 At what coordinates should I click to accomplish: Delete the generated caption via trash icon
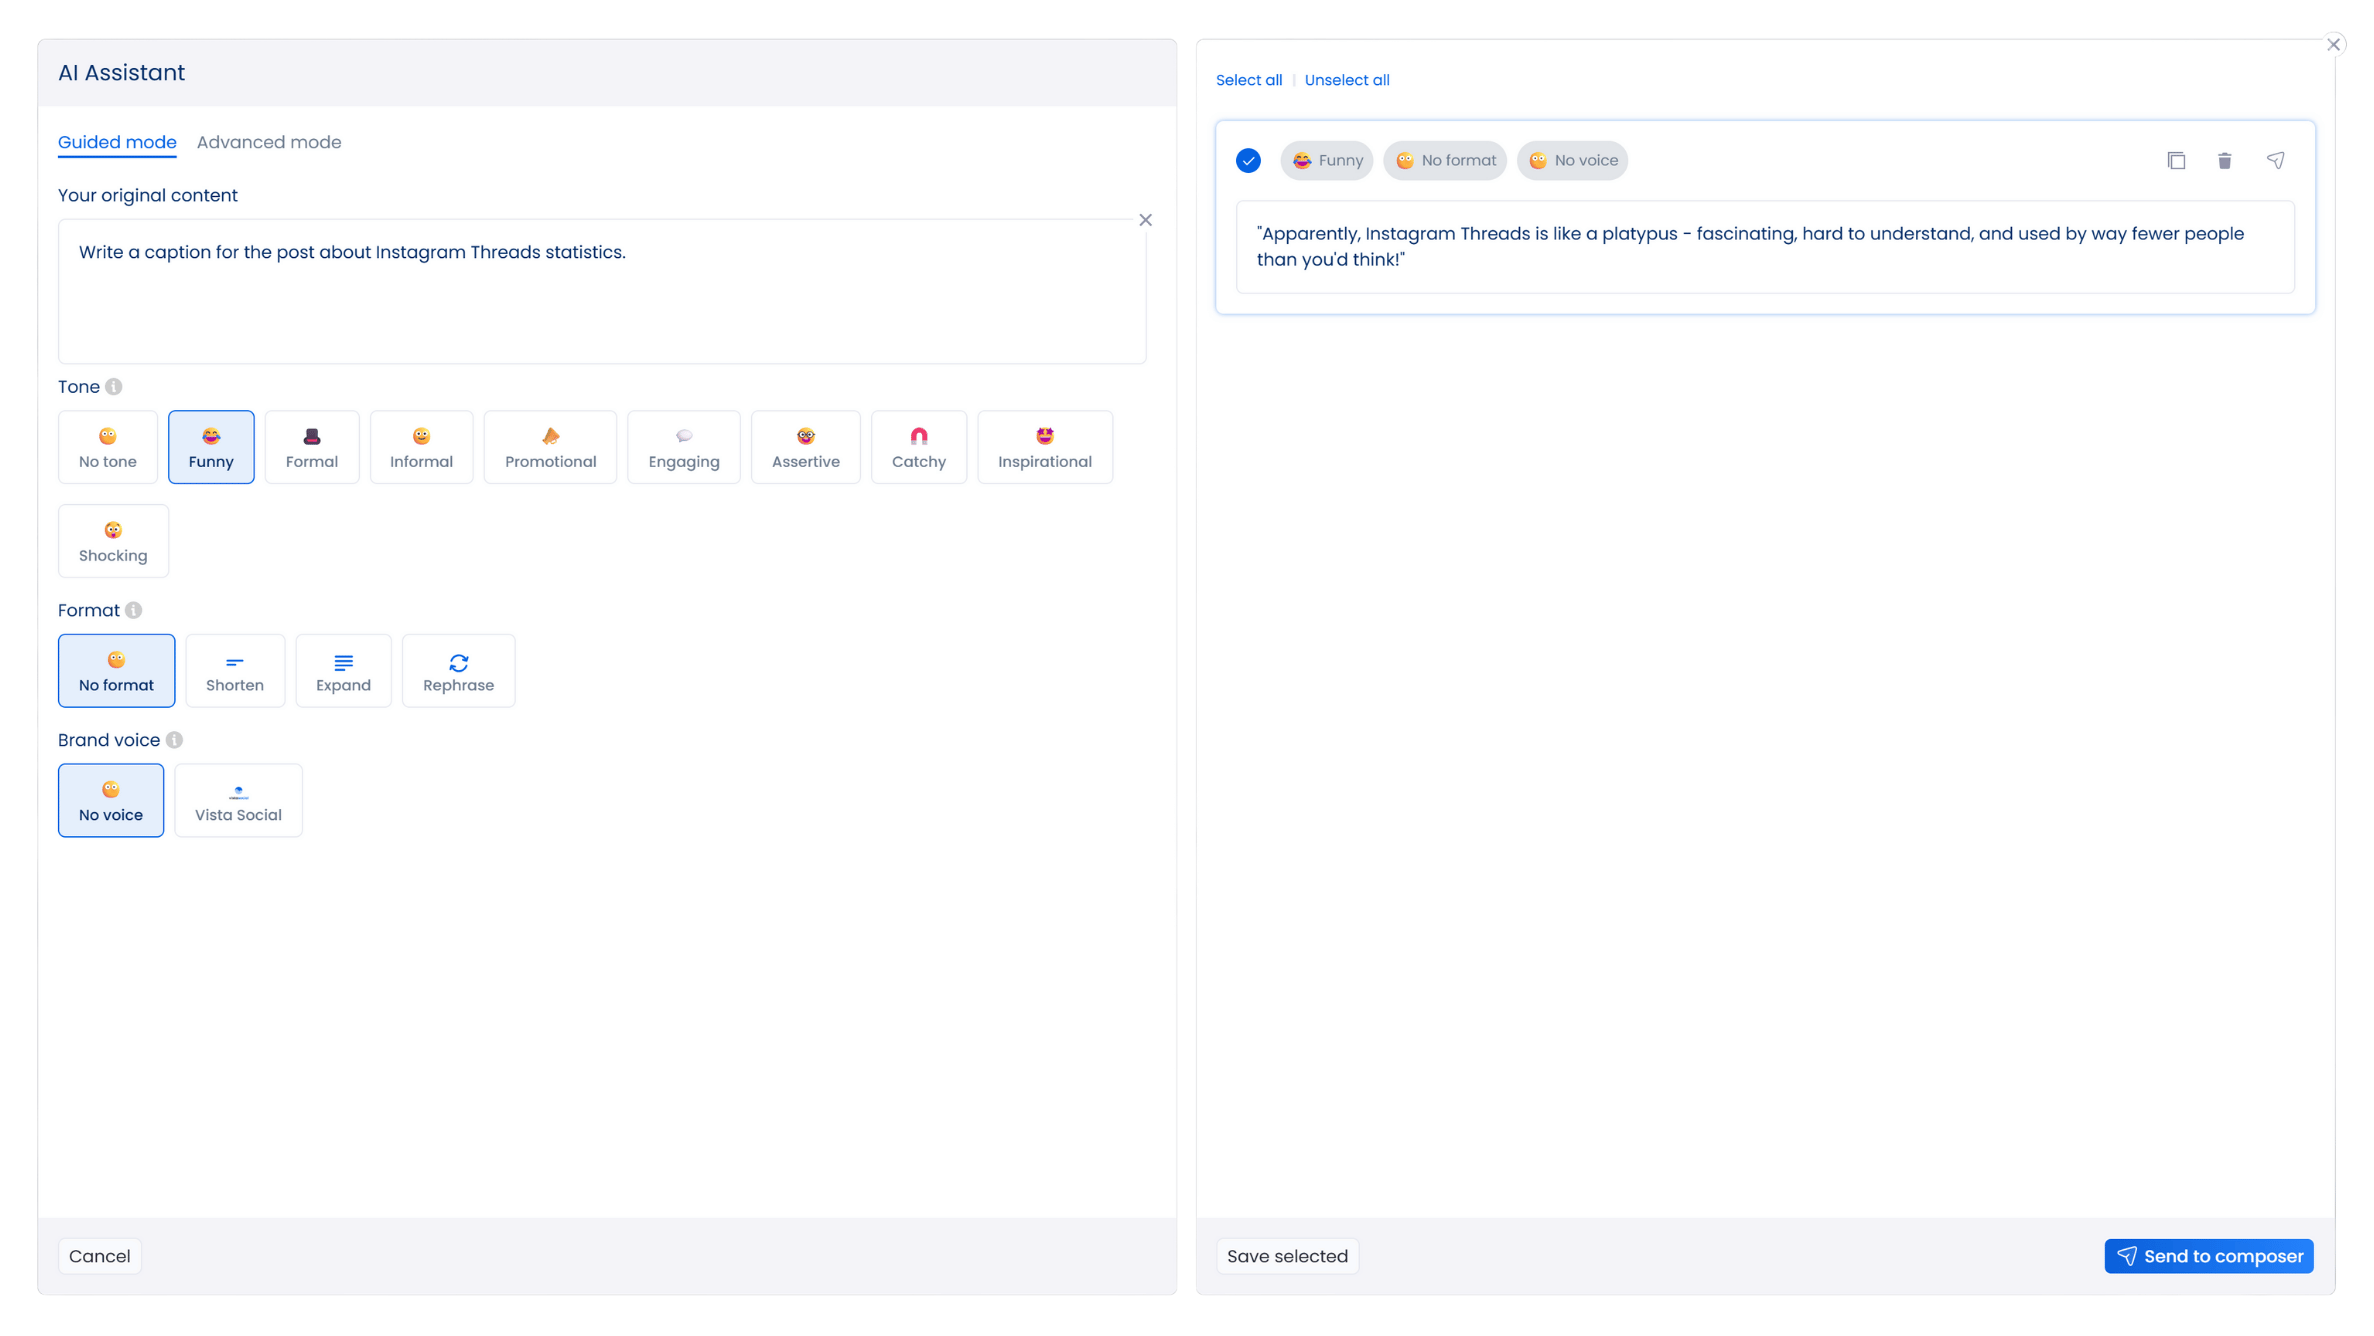[2224, 160]
